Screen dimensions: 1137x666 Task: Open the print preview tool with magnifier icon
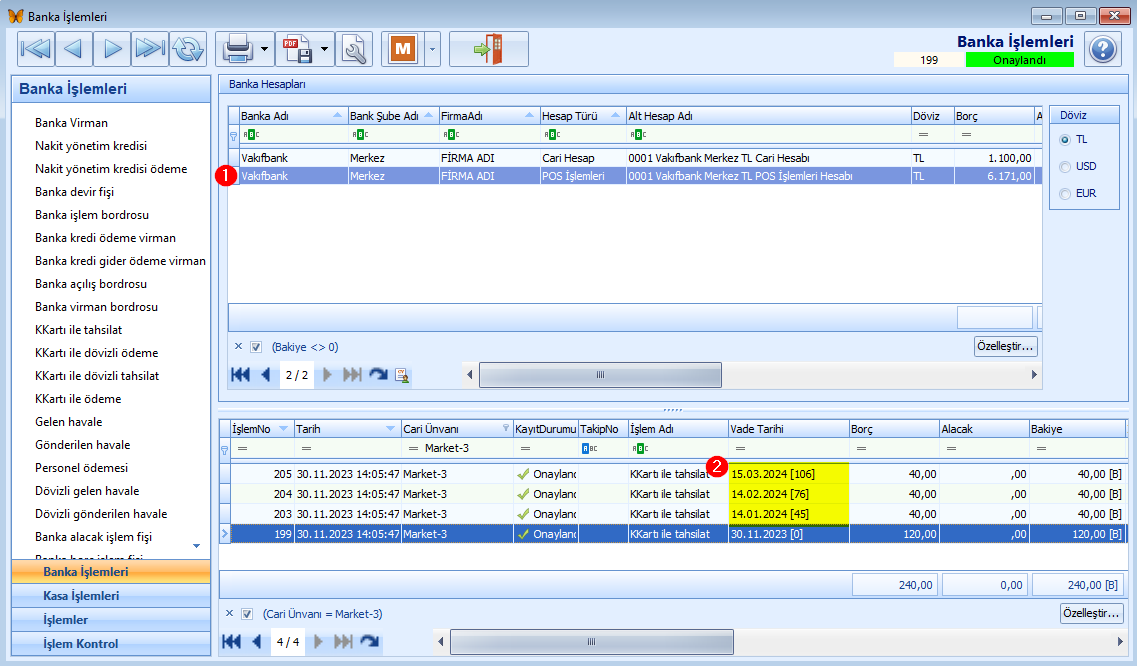pyautogui.click(x=354, y=49)
